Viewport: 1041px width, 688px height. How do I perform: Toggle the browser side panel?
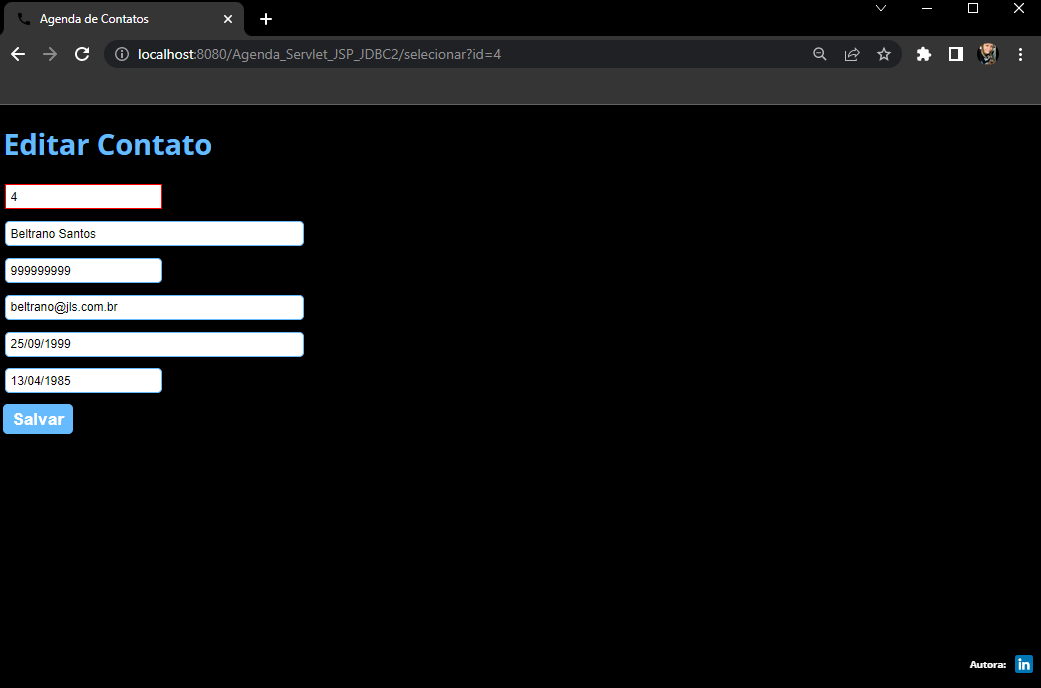955,54
